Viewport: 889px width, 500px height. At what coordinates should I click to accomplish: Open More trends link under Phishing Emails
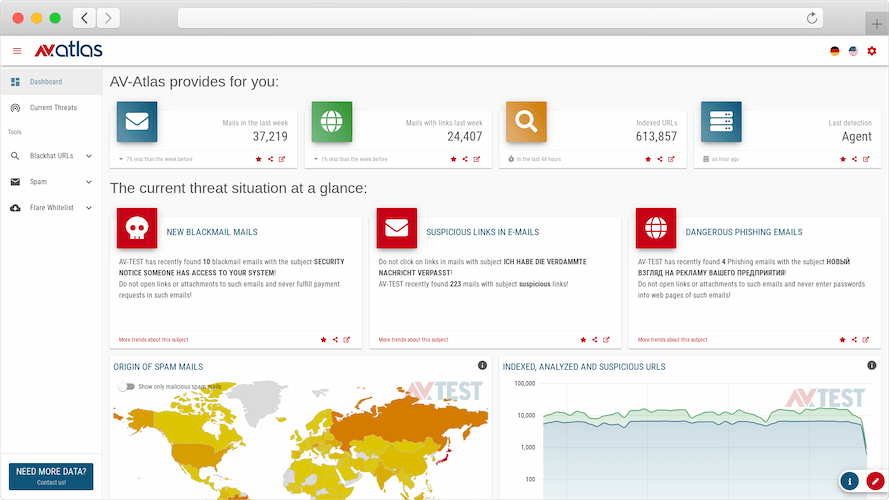click(672, 340)
